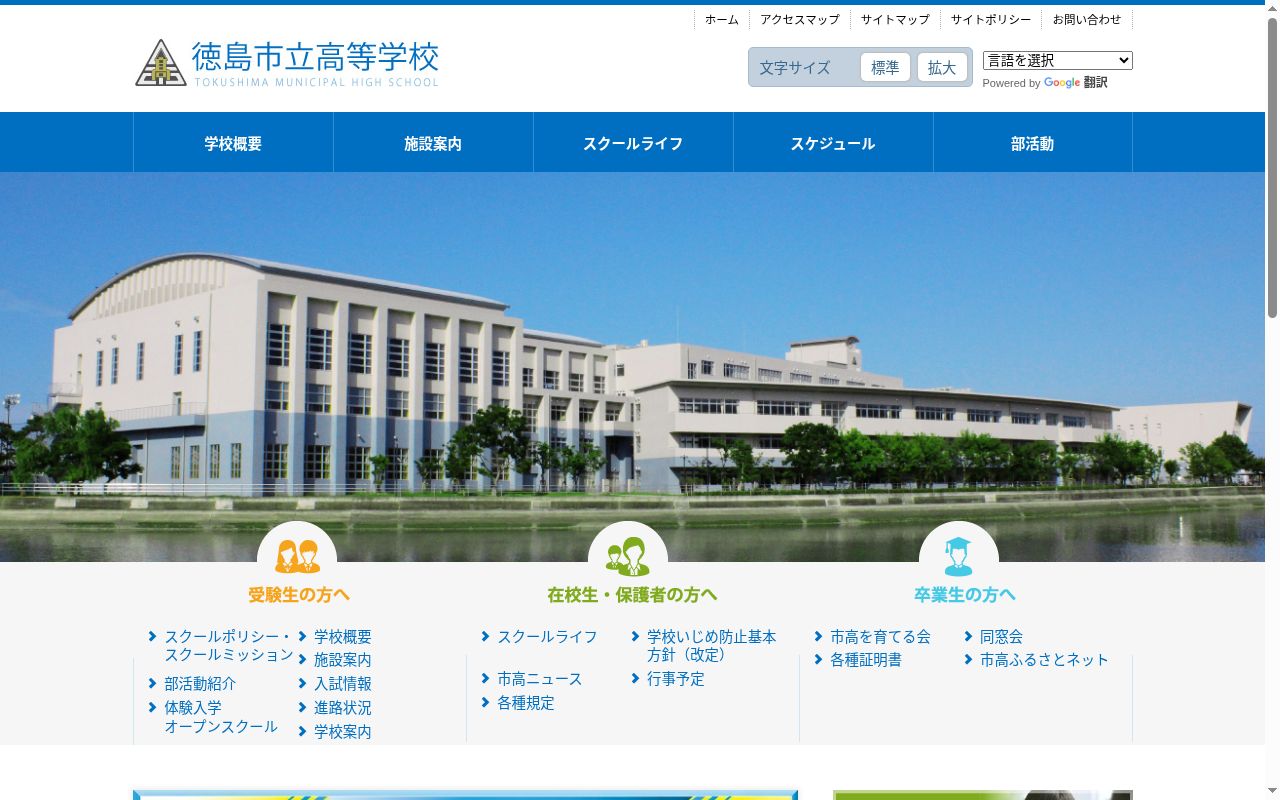Click the Tokushima Municipal High School logo
1280x800 pixels.
pyautogui.click(x=287, y=63)
